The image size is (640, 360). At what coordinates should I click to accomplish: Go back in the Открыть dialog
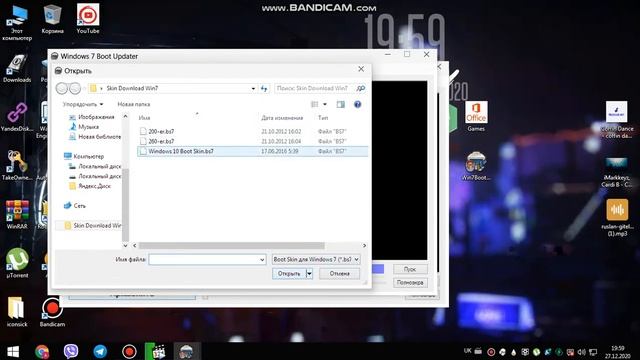[x=62, y=88]
